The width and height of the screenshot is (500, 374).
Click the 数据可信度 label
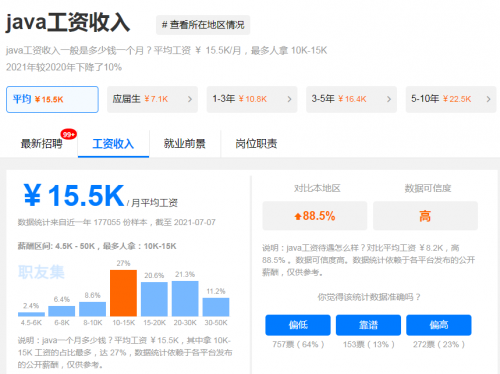[x=428, y=188]
